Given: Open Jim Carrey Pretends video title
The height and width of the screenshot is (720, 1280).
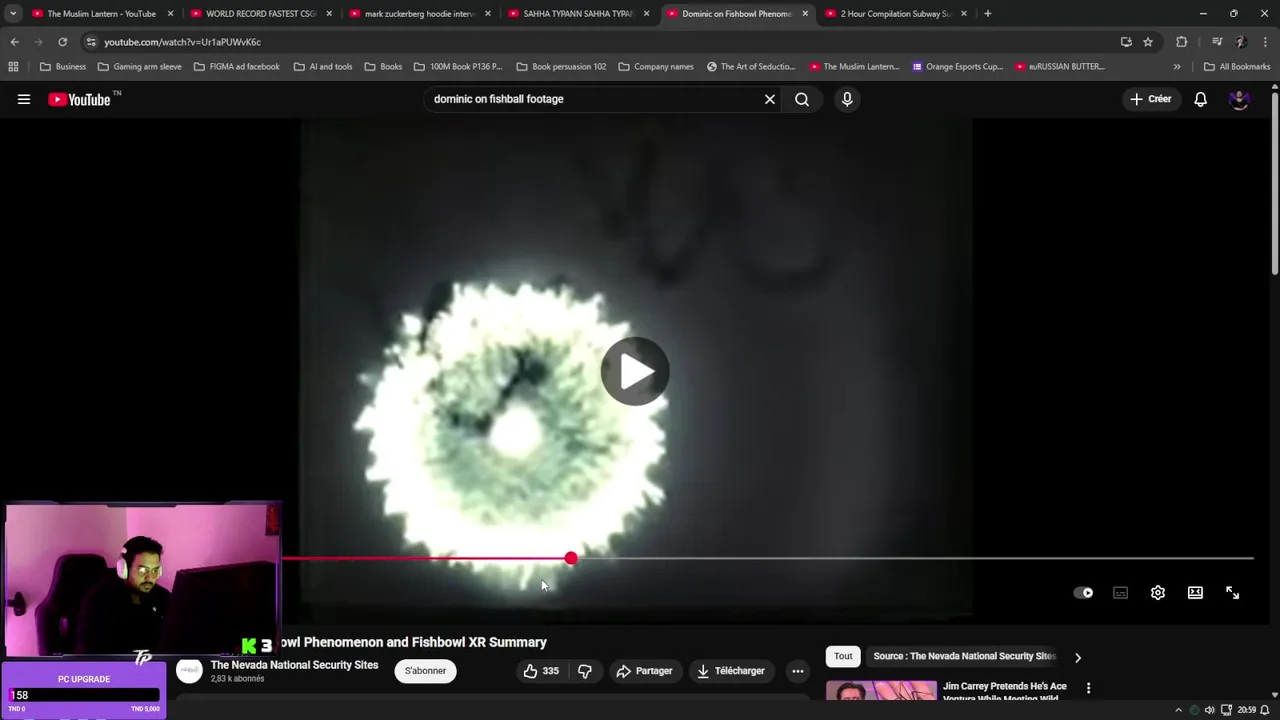Looking at the screenshot, I should click(1005, 691).
